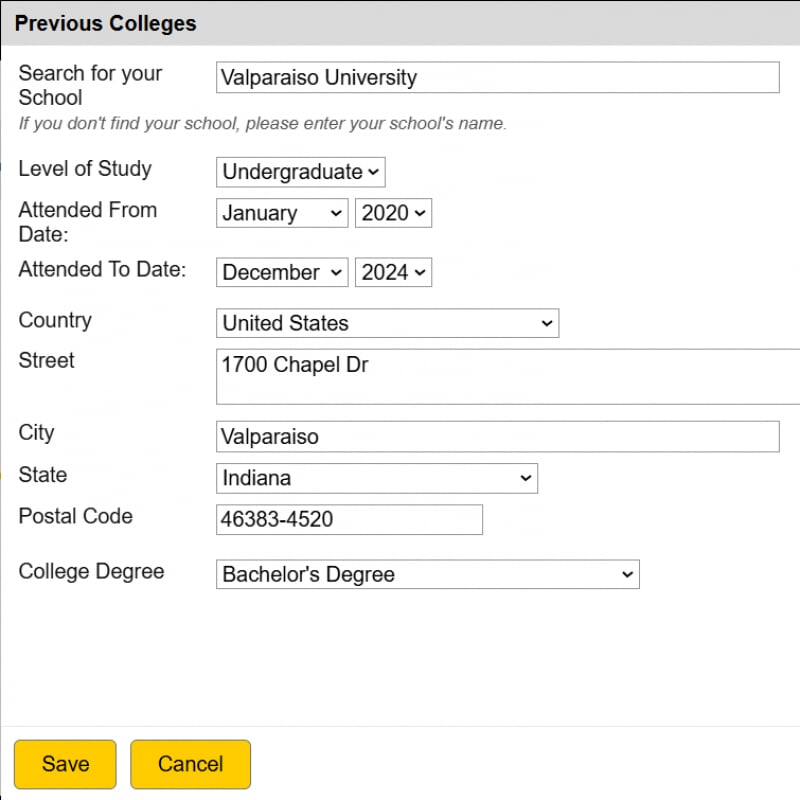
Task: Click the Postal Code field
Action: point(349,519)
